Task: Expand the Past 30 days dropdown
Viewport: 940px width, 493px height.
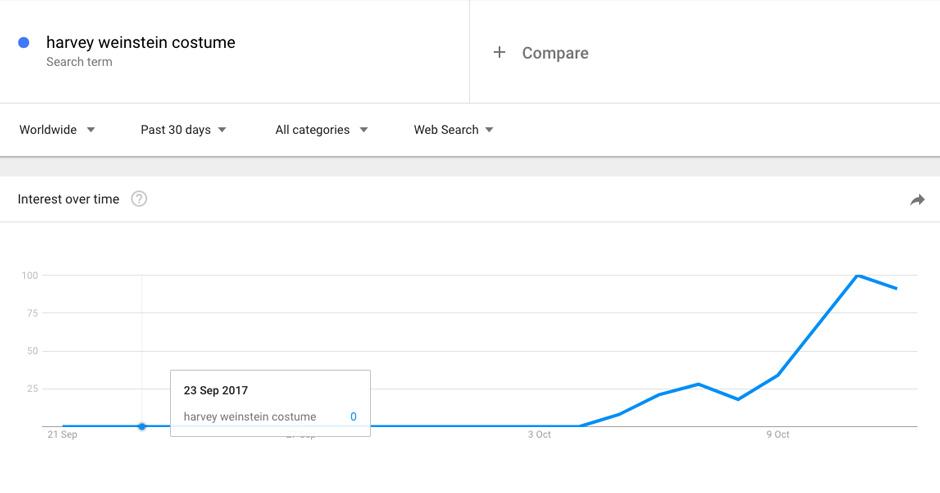Action: 183,130
